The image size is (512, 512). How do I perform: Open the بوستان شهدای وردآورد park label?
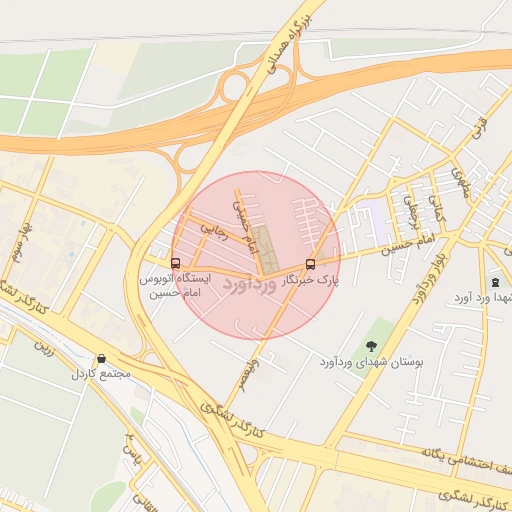point(372,362)
